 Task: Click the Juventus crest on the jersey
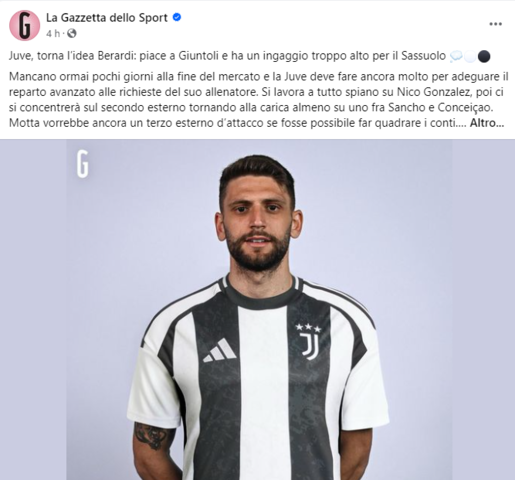(x=309, y=346)
